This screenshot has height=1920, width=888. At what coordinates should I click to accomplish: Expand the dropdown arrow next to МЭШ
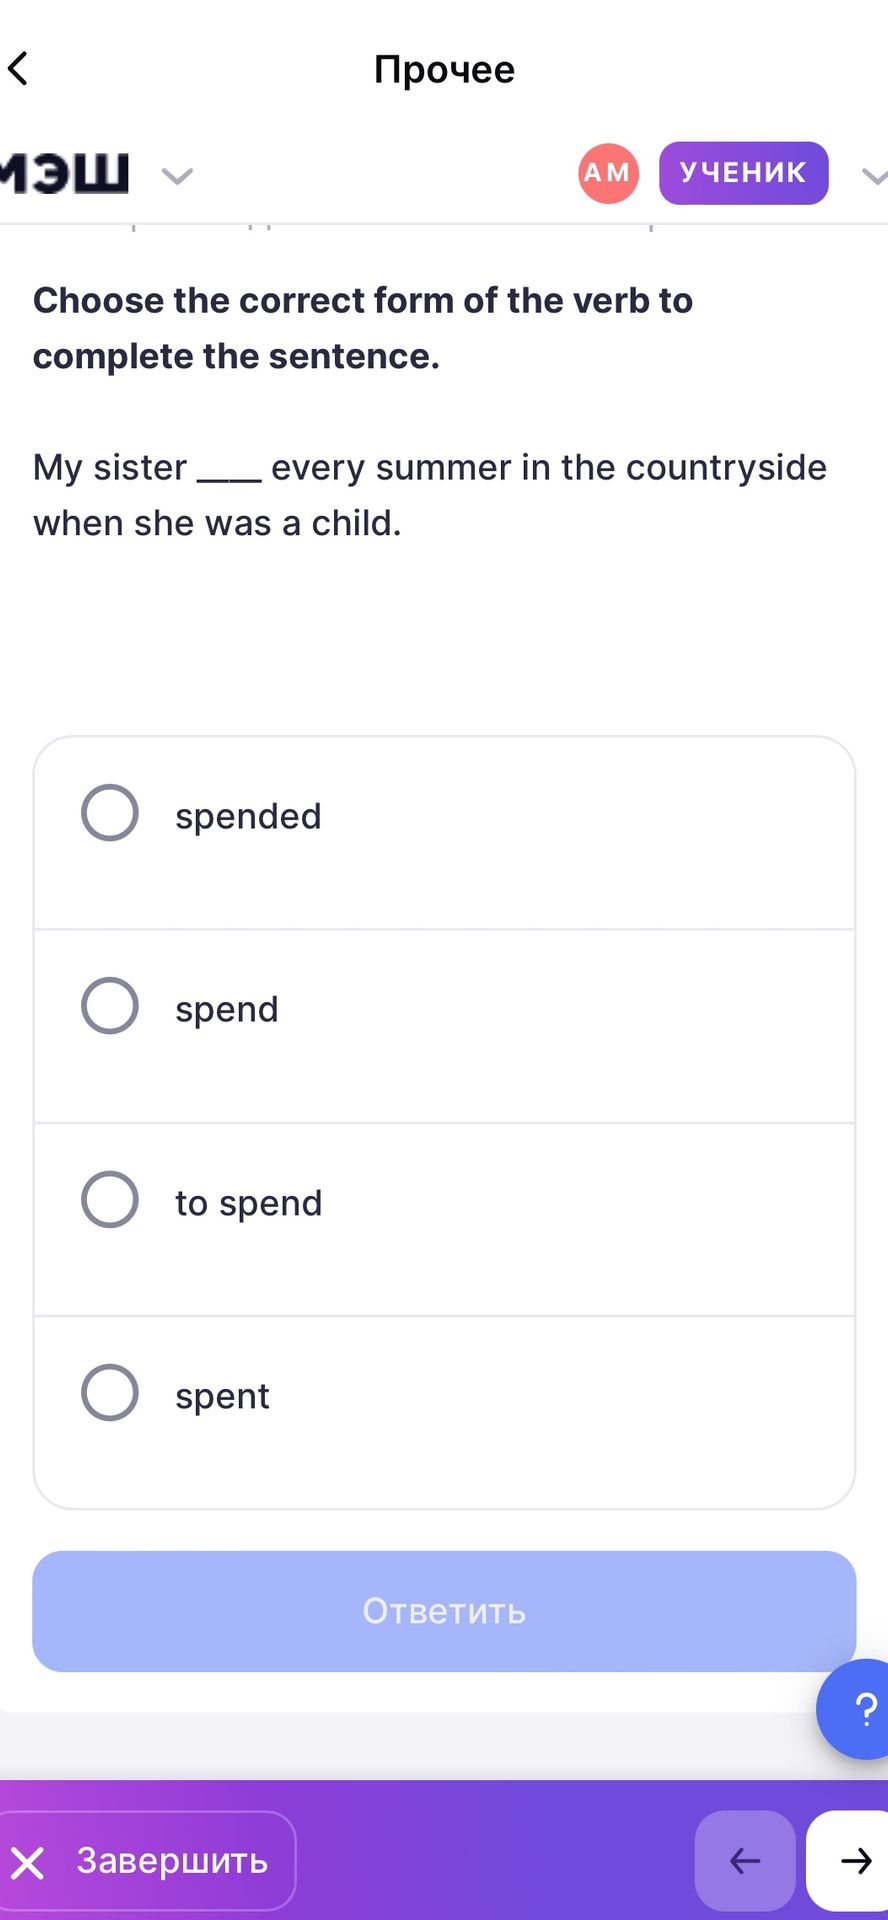pyautogui.click(x=177, y=176)
